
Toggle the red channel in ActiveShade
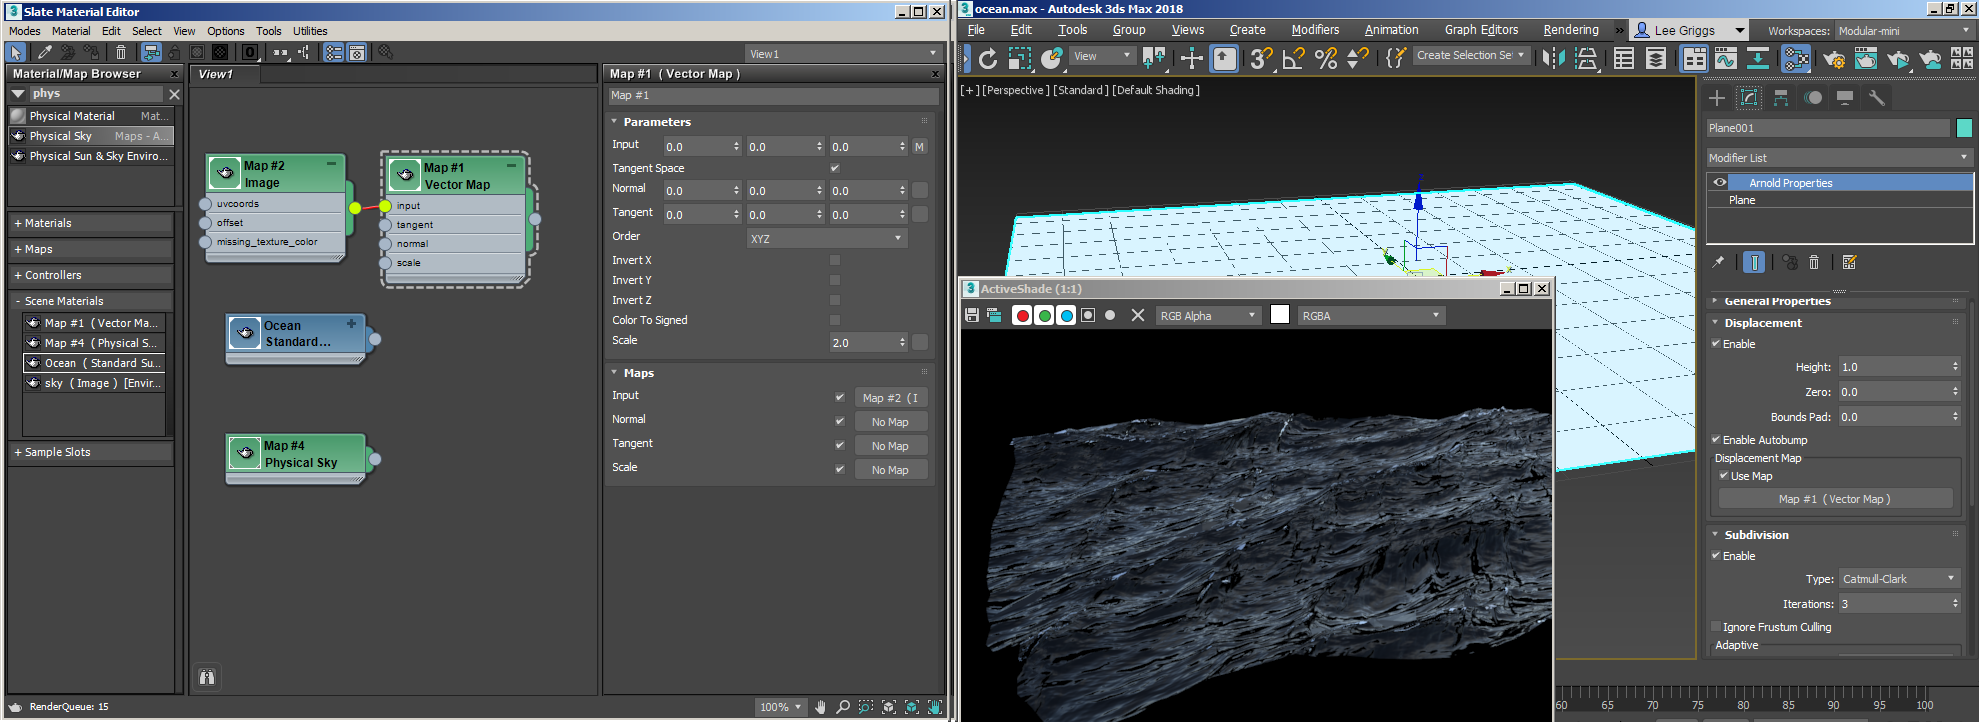[x=1022, y=316]
